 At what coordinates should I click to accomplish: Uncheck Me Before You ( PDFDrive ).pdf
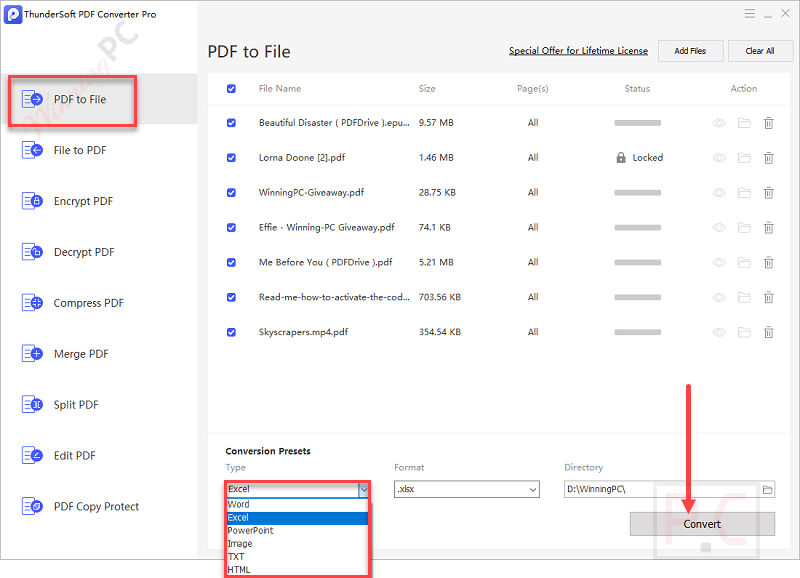tap(231, 262)
